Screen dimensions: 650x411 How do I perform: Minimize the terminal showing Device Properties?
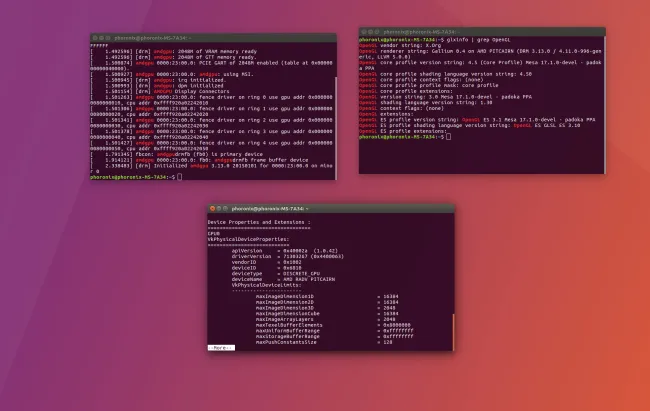point(219,208)
